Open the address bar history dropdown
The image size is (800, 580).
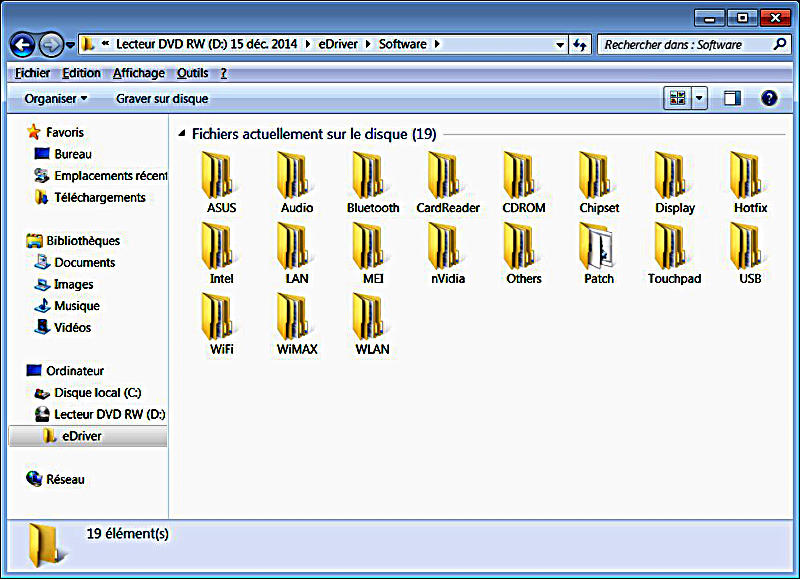click(560, 45)
